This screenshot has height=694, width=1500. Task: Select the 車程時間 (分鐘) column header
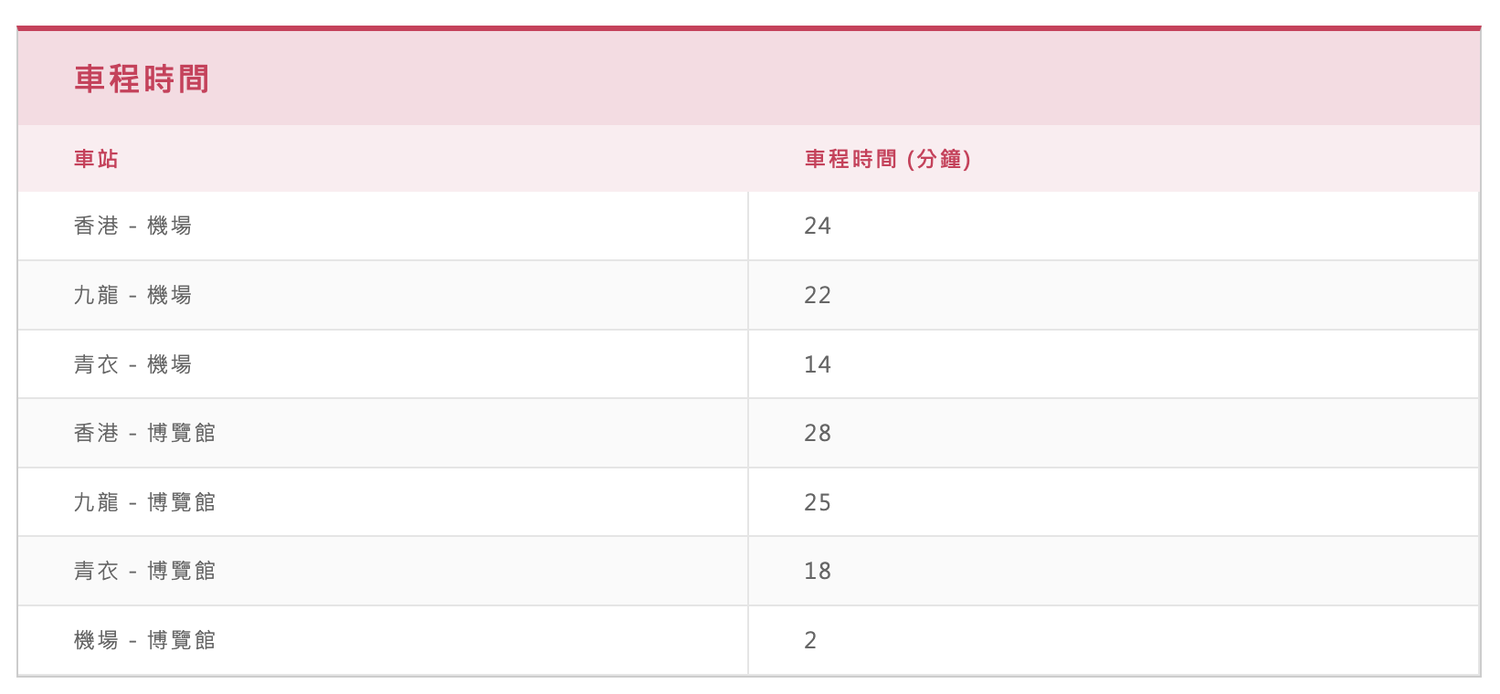[888, 159]
